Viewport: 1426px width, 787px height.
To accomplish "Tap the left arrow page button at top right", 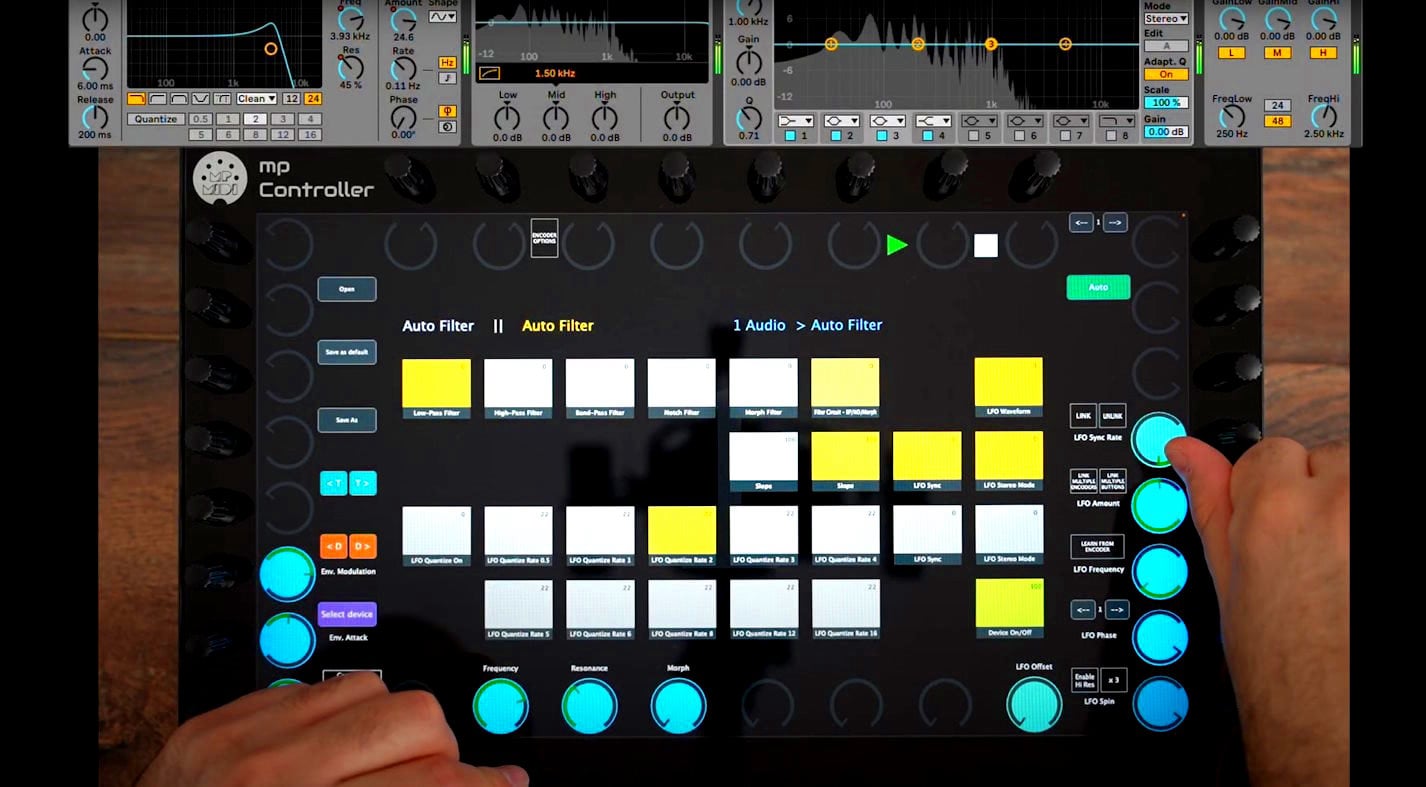I will pos(1081,223).
